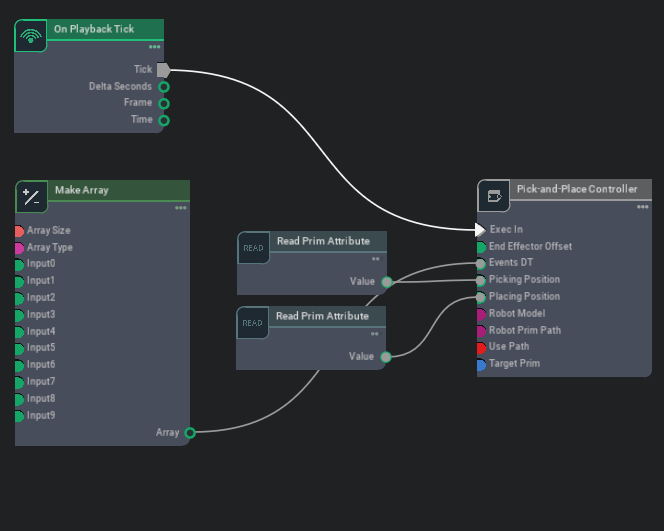Click the Events DT label

click(511, 263)
